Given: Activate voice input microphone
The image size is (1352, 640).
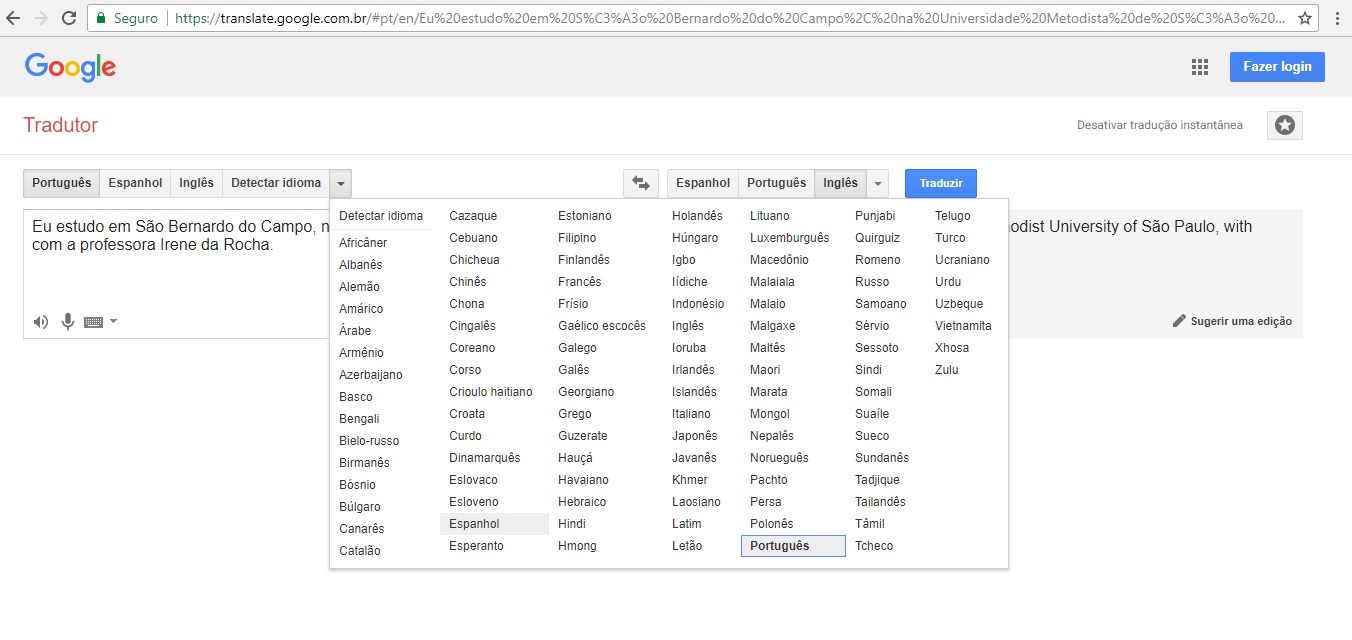Looking at the screenshot, I should (67, 321).
